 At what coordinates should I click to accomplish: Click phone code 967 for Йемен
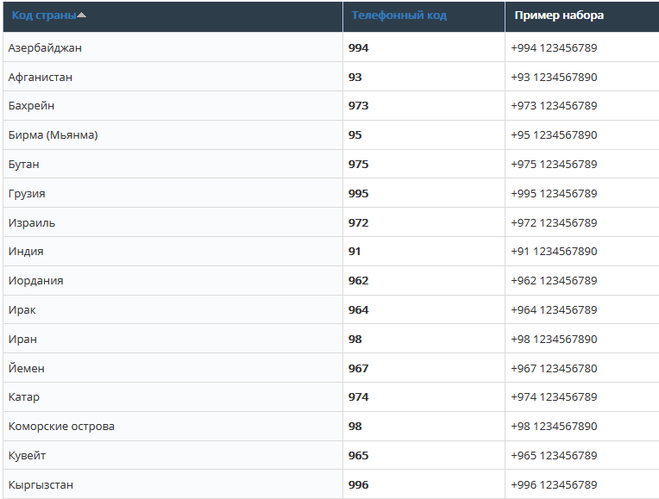coord(358,368)
